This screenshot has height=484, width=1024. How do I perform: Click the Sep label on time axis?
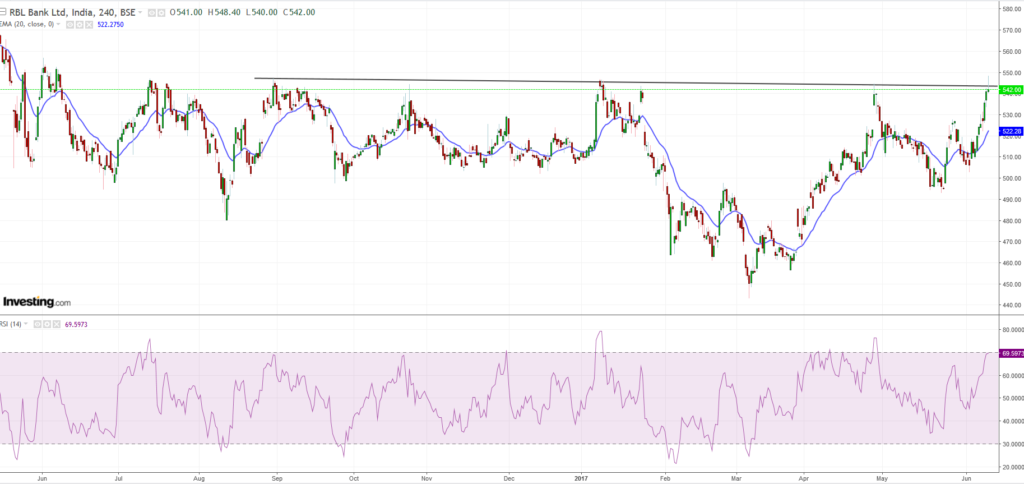point(276,477)
